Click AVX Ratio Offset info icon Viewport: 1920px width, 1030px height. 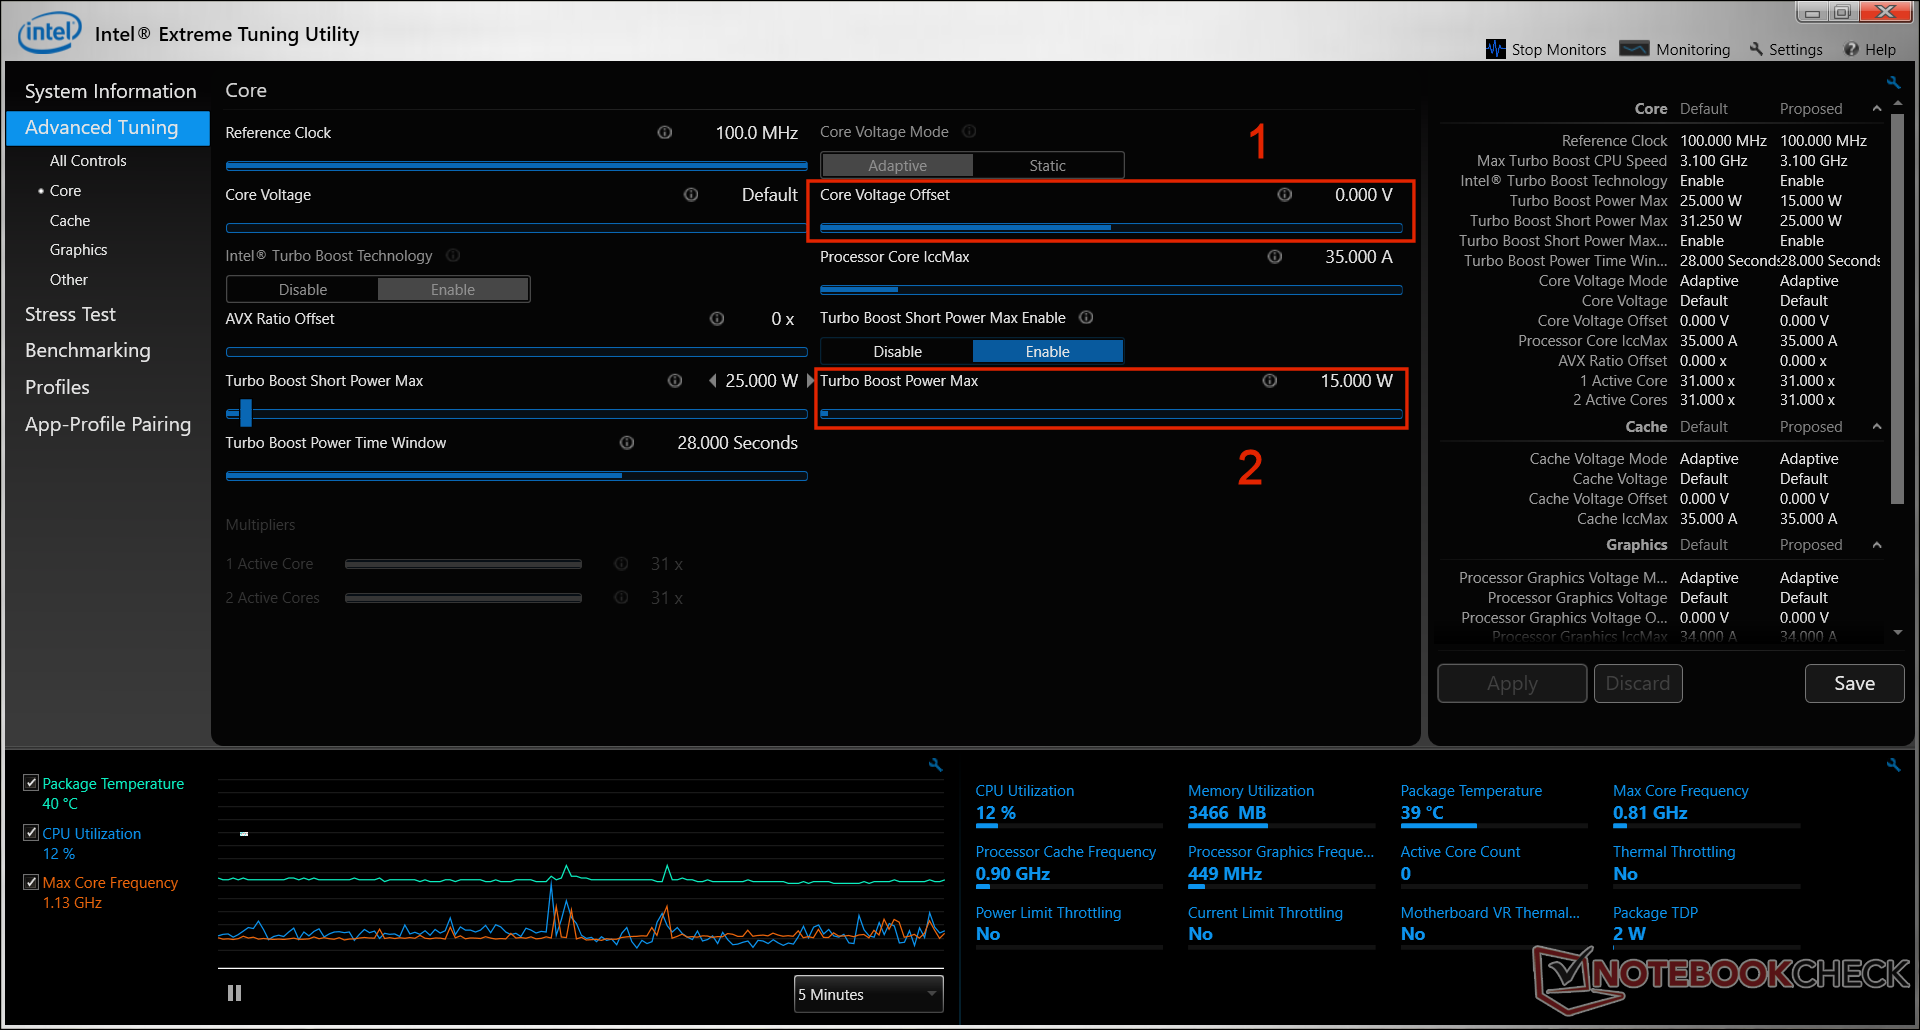click(x=716, y=318)
